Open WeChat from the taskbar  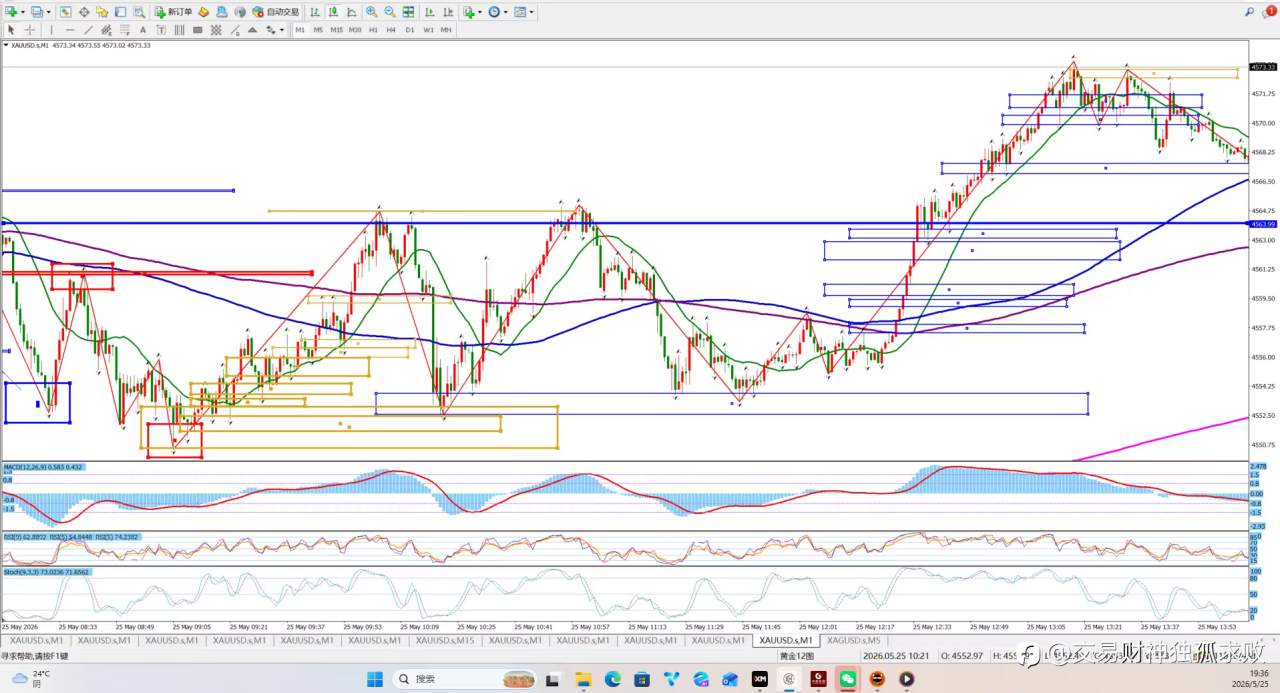point(848,679)
